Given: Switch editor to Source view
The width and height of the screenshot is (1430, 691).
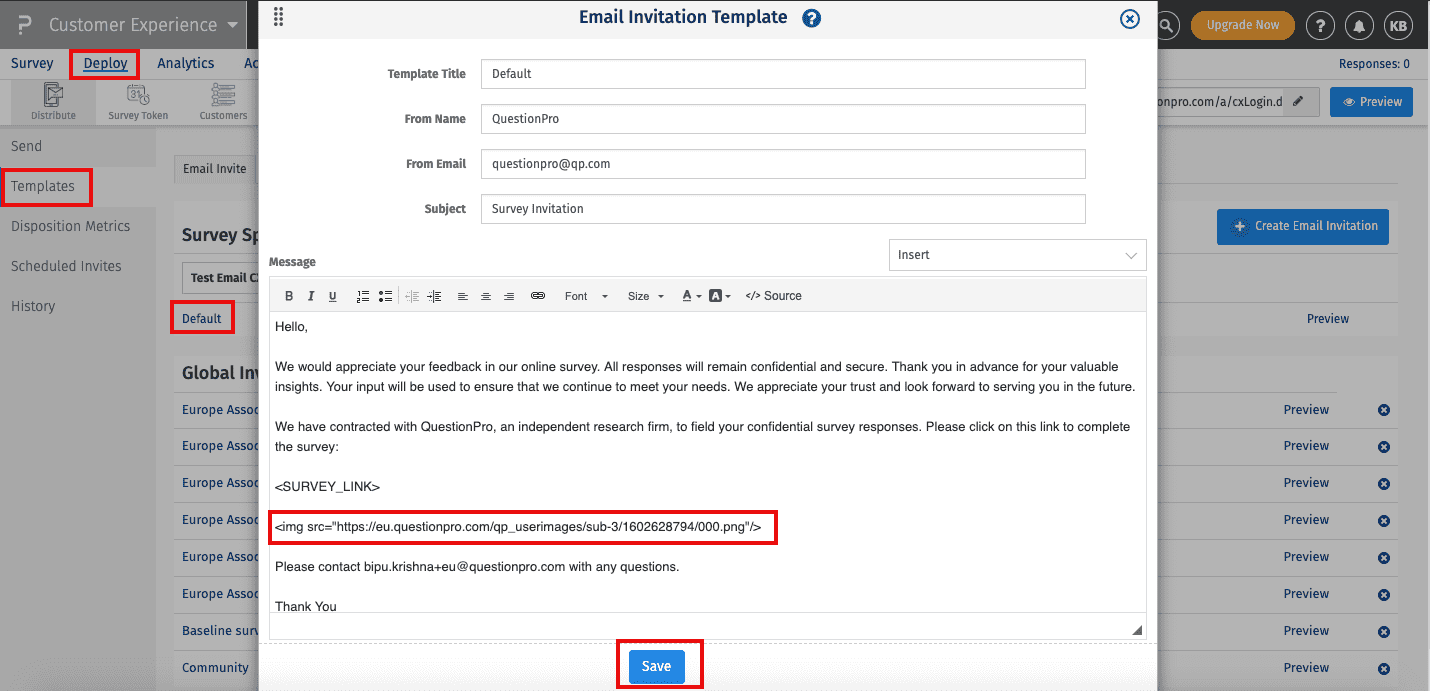Looking at the screenshot, I should coord(774,296).
